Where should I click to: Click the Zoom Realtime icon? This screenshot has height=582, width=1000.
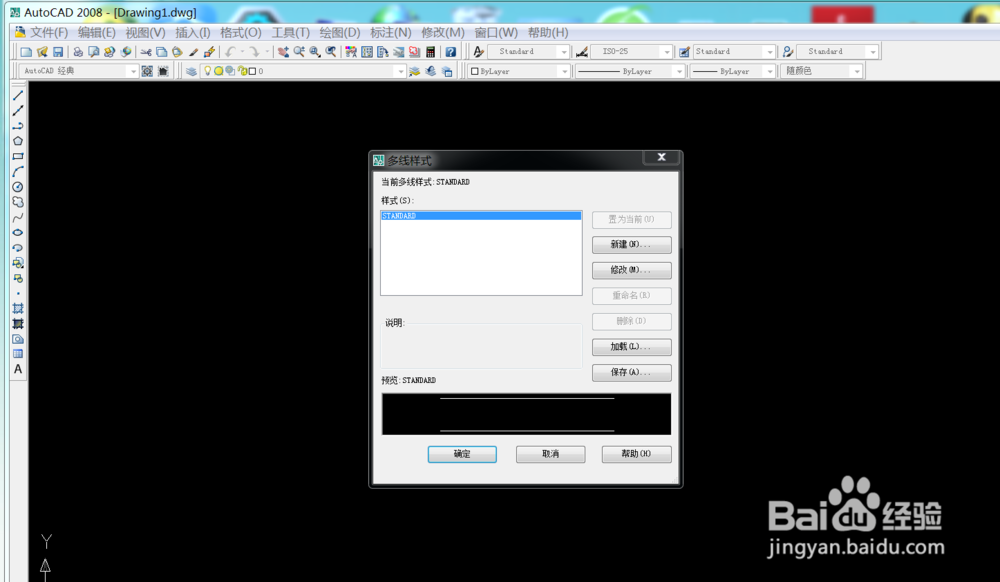299,52
